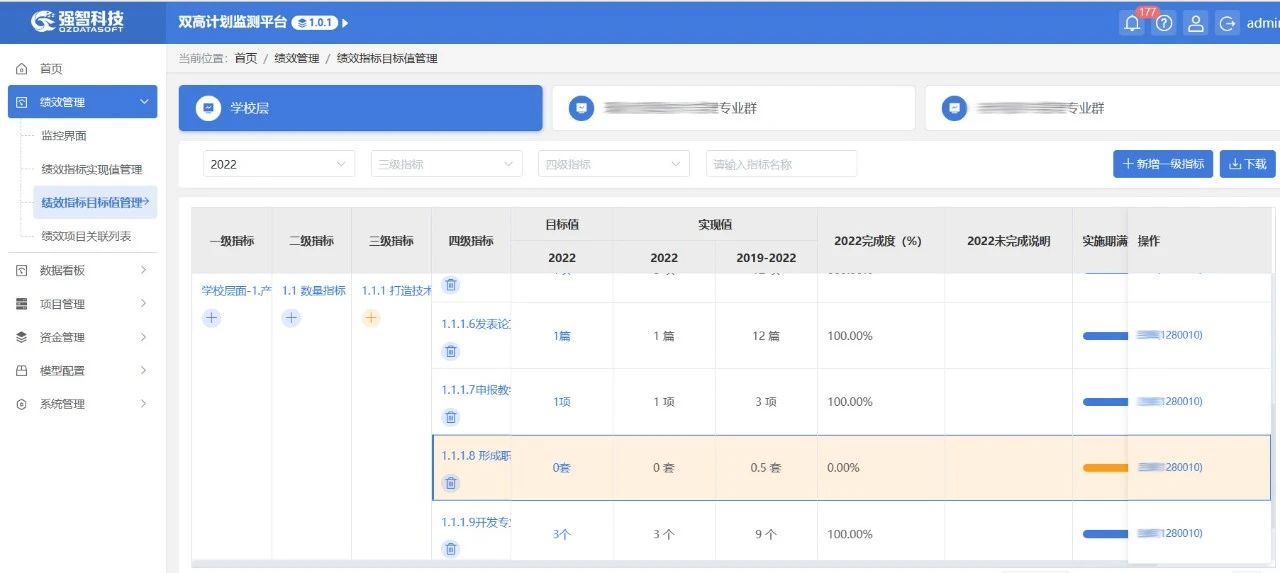Image resolution: width=1280 pixels, height=573 pixels.
Task: Expand 数据看板 sidebar menu
Action: click(82, 270)
